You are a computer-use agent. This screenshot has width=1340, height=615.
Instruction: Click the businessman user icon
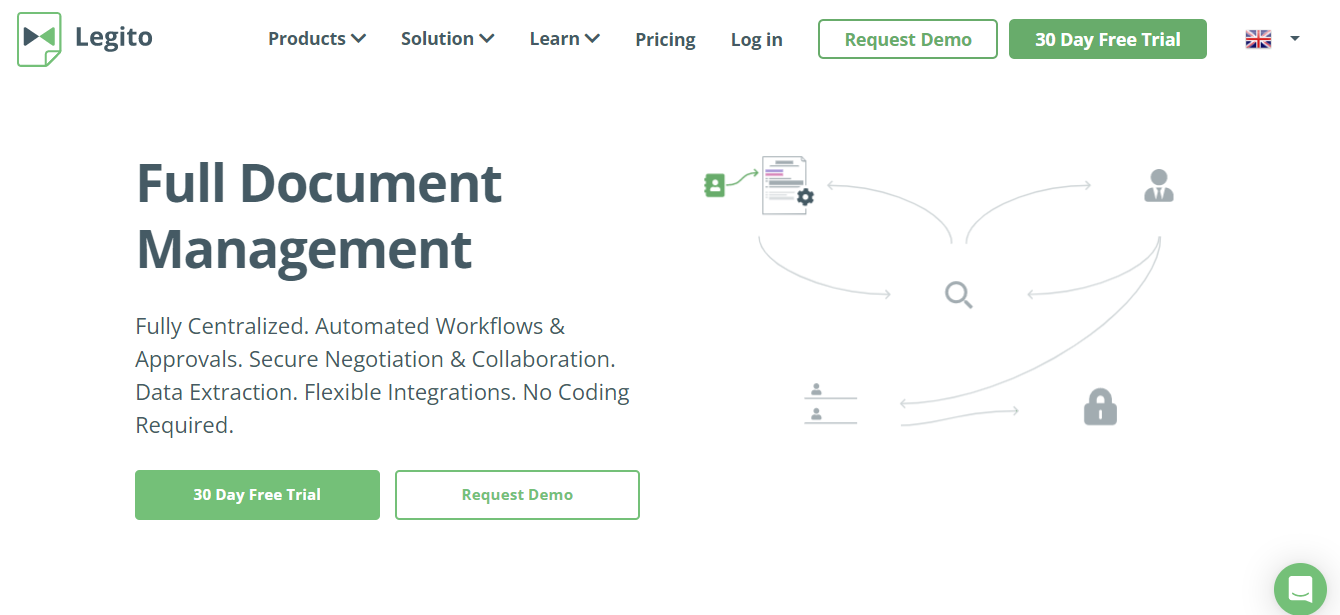click(x=1158, y=186)
